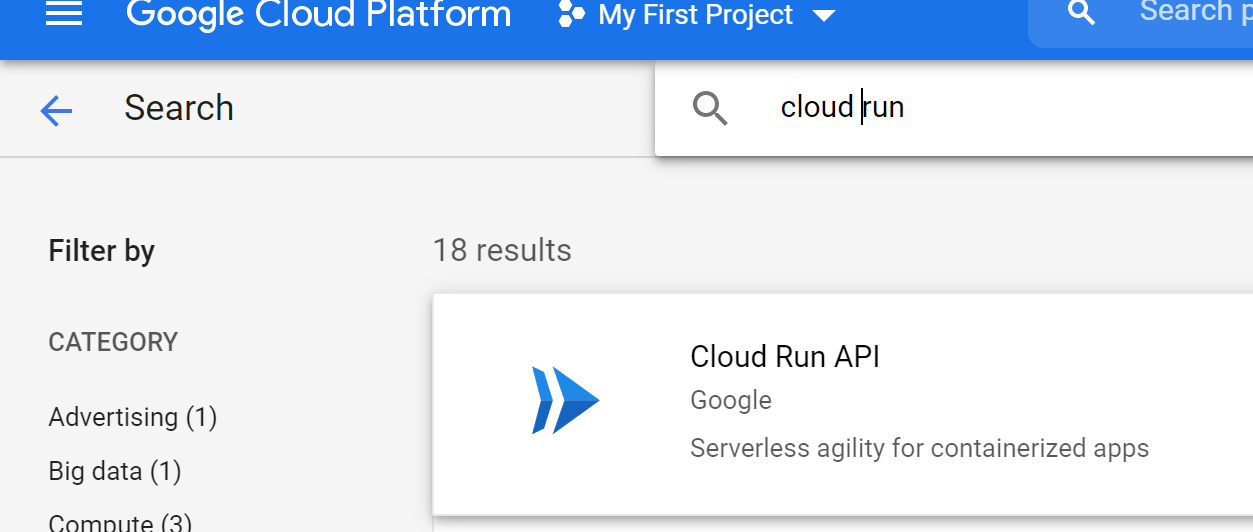Open the Cloud Run API result card
The image size is (1253, 532).
(x=842, y=404)
